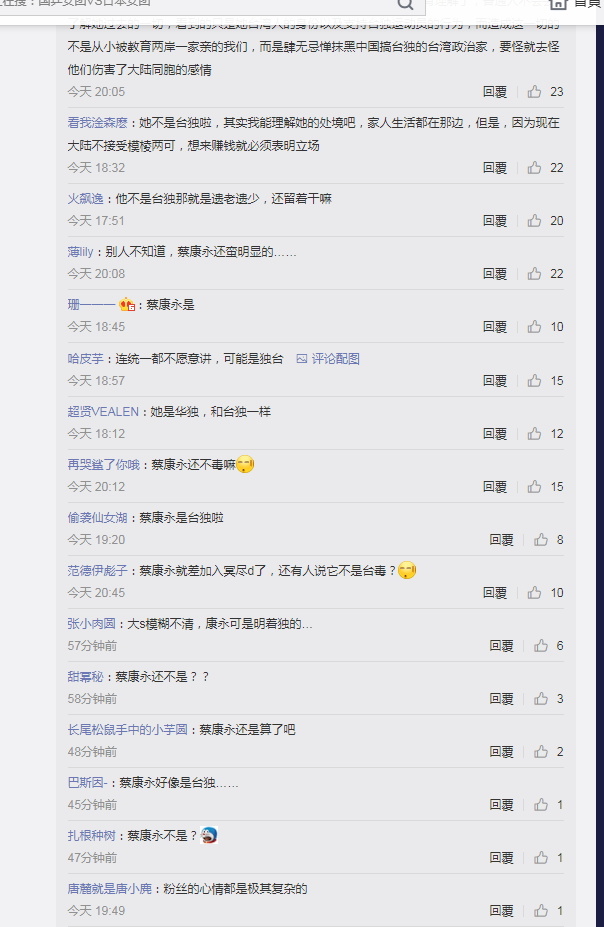The width and height of the screenshot is (604, 927).
Task: Open 再哭鲨了你哦's user profile
Action: click(x=103, y=465)
